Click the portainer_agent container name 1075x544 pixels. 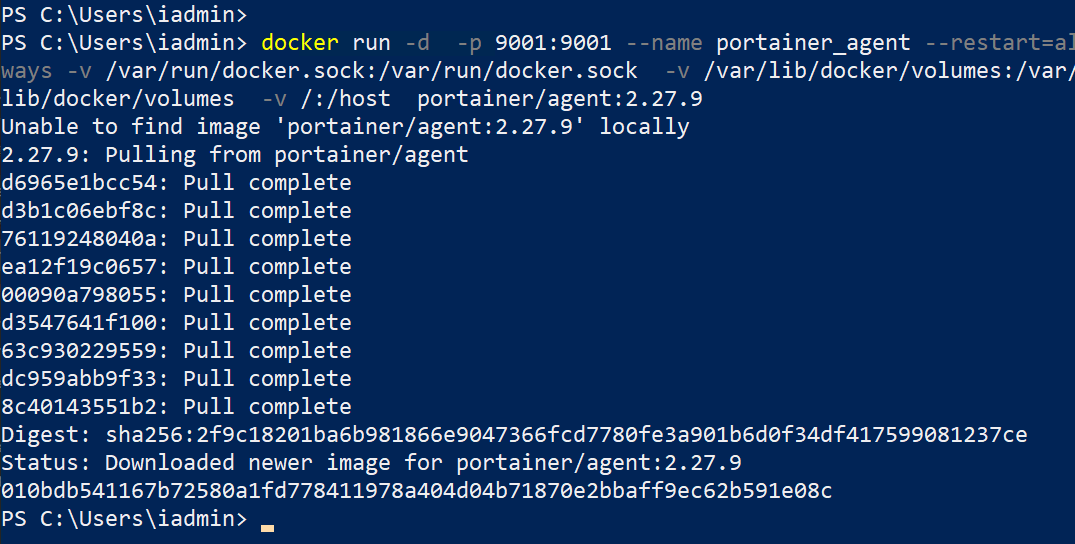point(813,43)
